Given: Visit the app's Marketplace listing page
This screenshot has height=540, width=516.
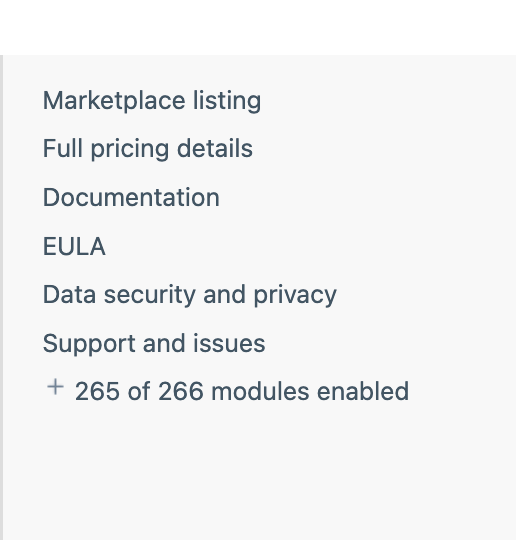Looking at the screenshot, I should [x=152, y=101].
